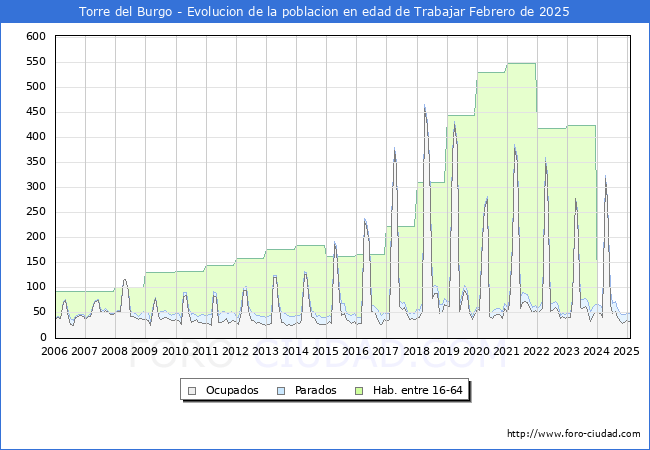
Task: Click the 2008 x-axis label
Action: (x=114, y=351)
